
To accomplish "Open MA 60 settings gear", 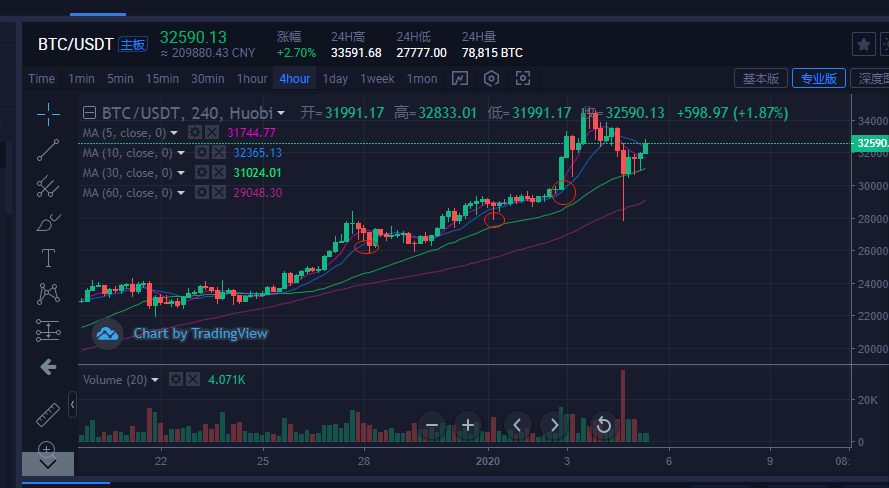I will (x=201, y=193).
